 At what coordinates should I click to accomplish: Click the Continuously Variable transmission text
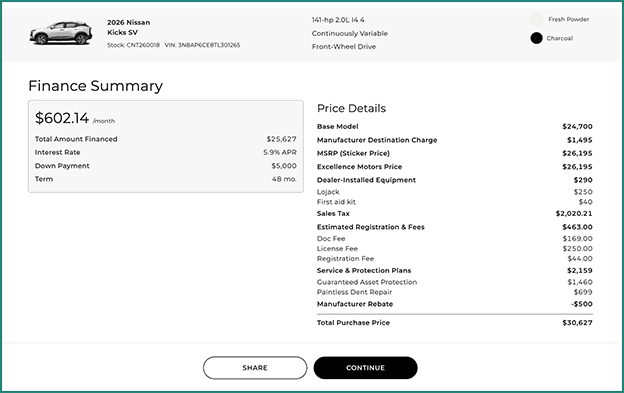click(x=350, y=33)
